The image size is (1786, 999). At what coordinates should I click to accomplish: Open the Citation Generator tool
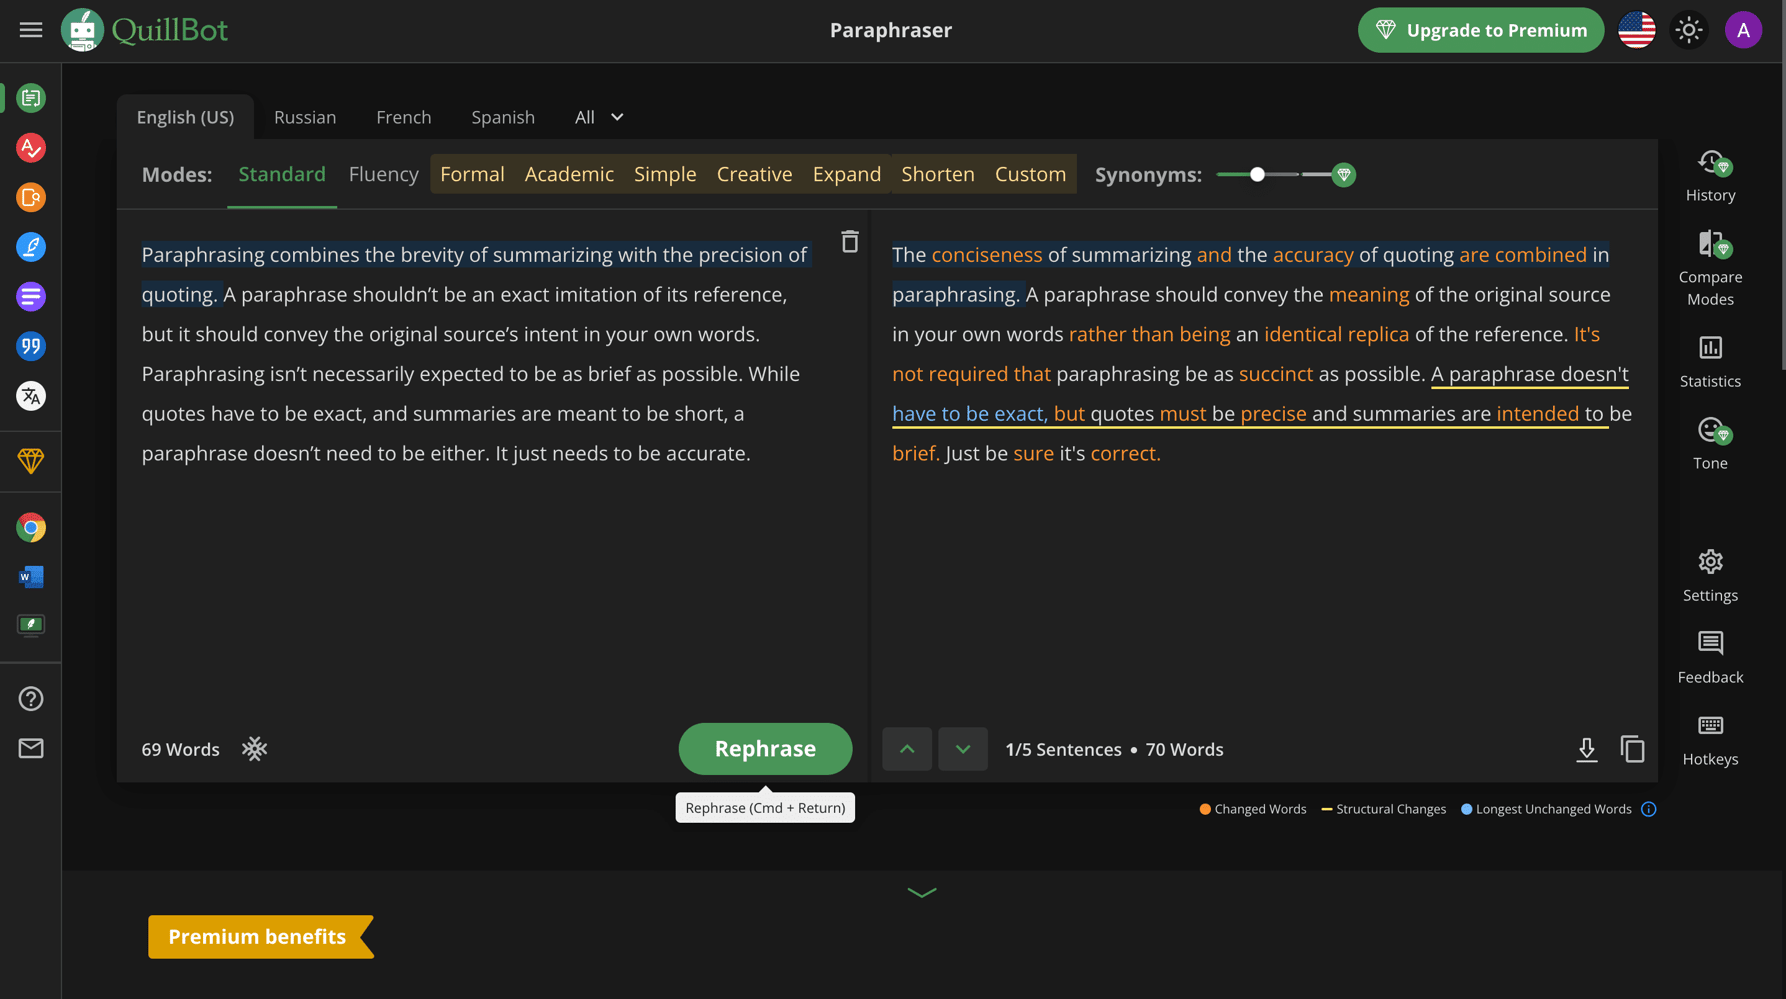click(31, 346)
